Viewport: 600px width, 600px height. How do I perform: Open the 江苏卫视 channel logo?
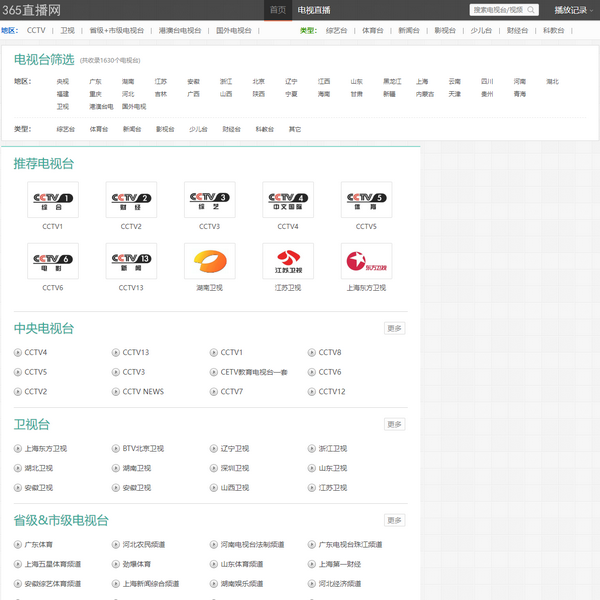tap(288, 261)
